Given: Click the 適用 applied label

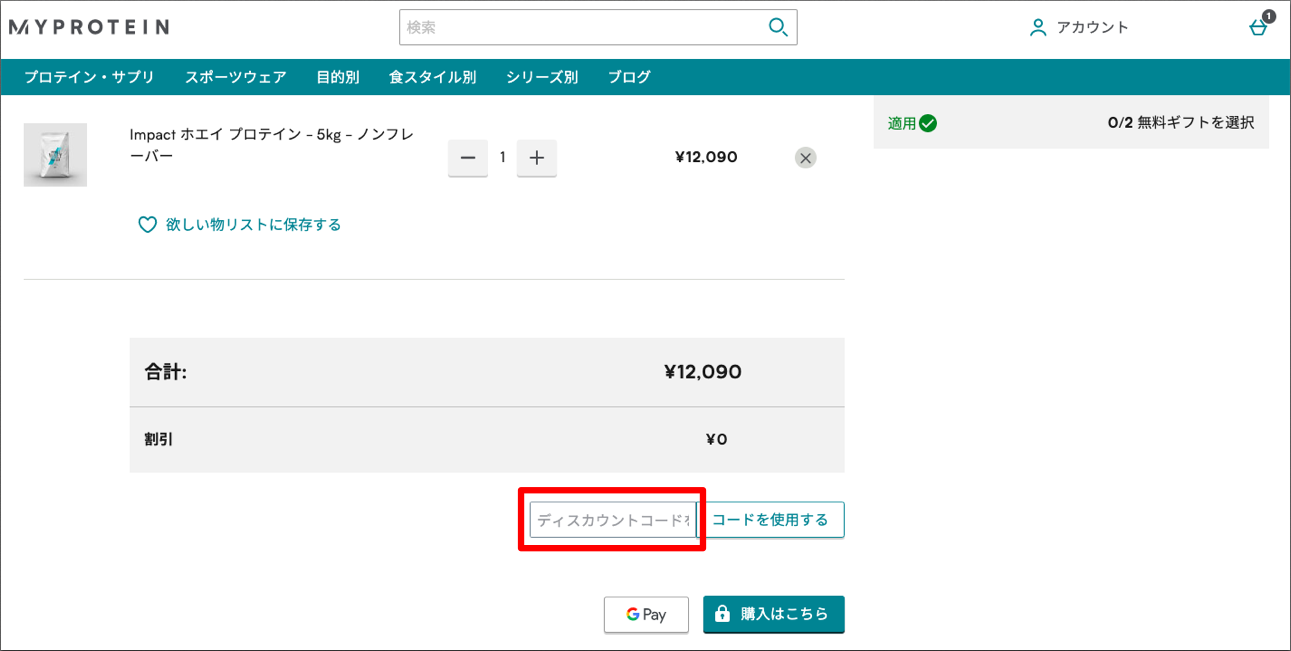Looking at the screenshot, I should point(902,123).
